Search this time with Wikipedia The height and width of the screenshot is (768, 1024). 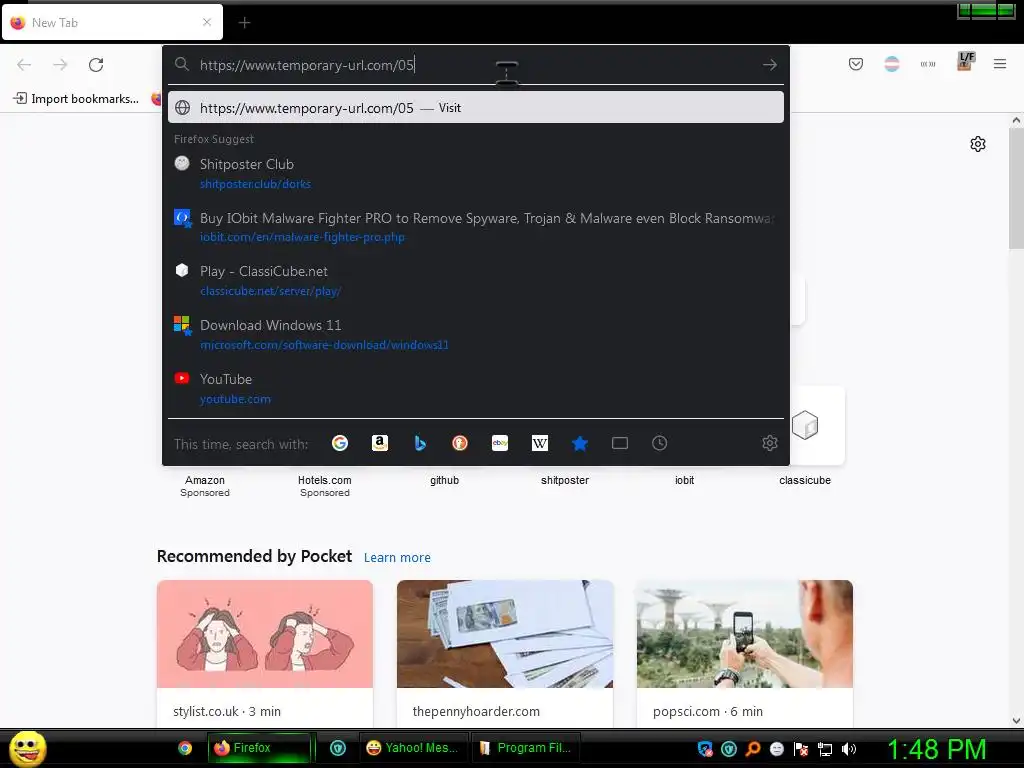click(539, 443)
